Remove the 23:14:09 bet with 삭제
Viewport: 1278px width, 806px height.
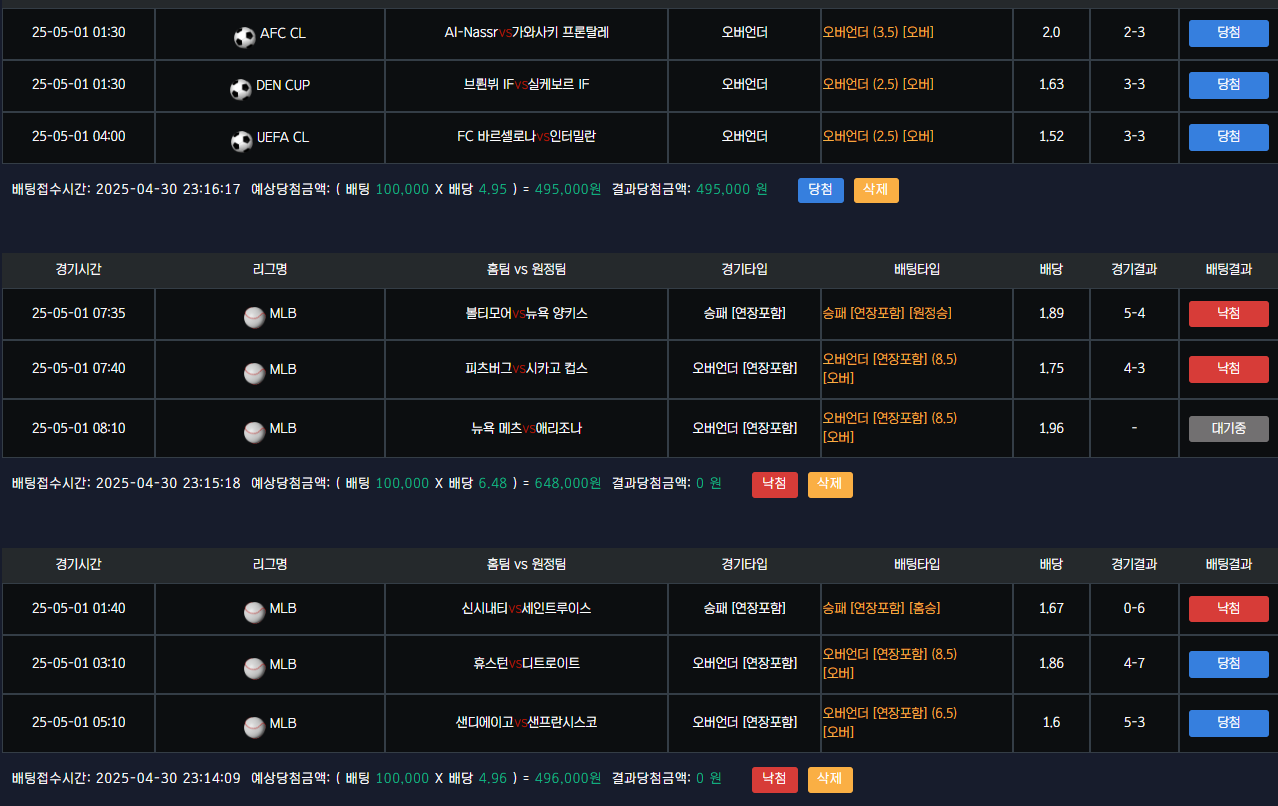tap(830, 779)
